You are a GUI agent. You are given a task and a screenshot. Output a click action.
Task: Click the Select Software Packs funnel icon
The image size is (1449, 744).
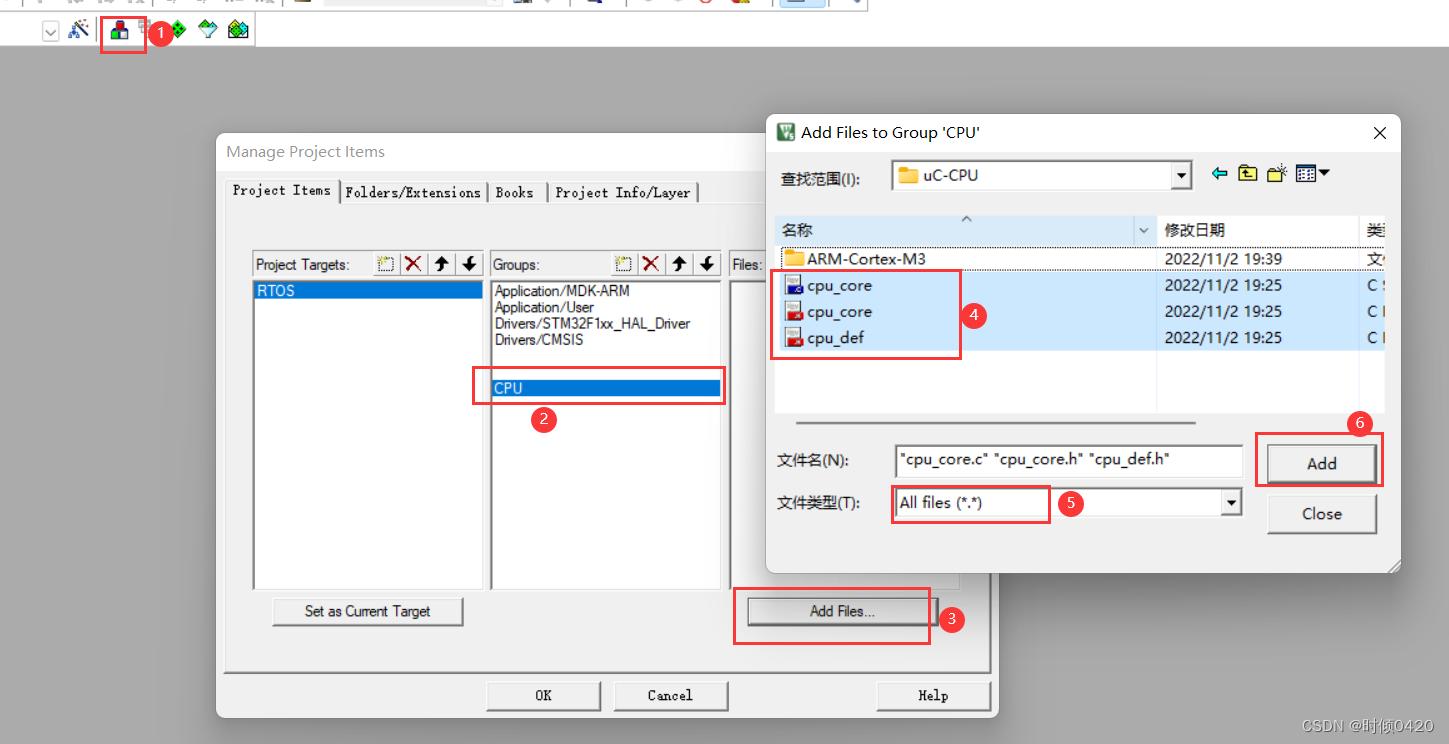point(207,30)
